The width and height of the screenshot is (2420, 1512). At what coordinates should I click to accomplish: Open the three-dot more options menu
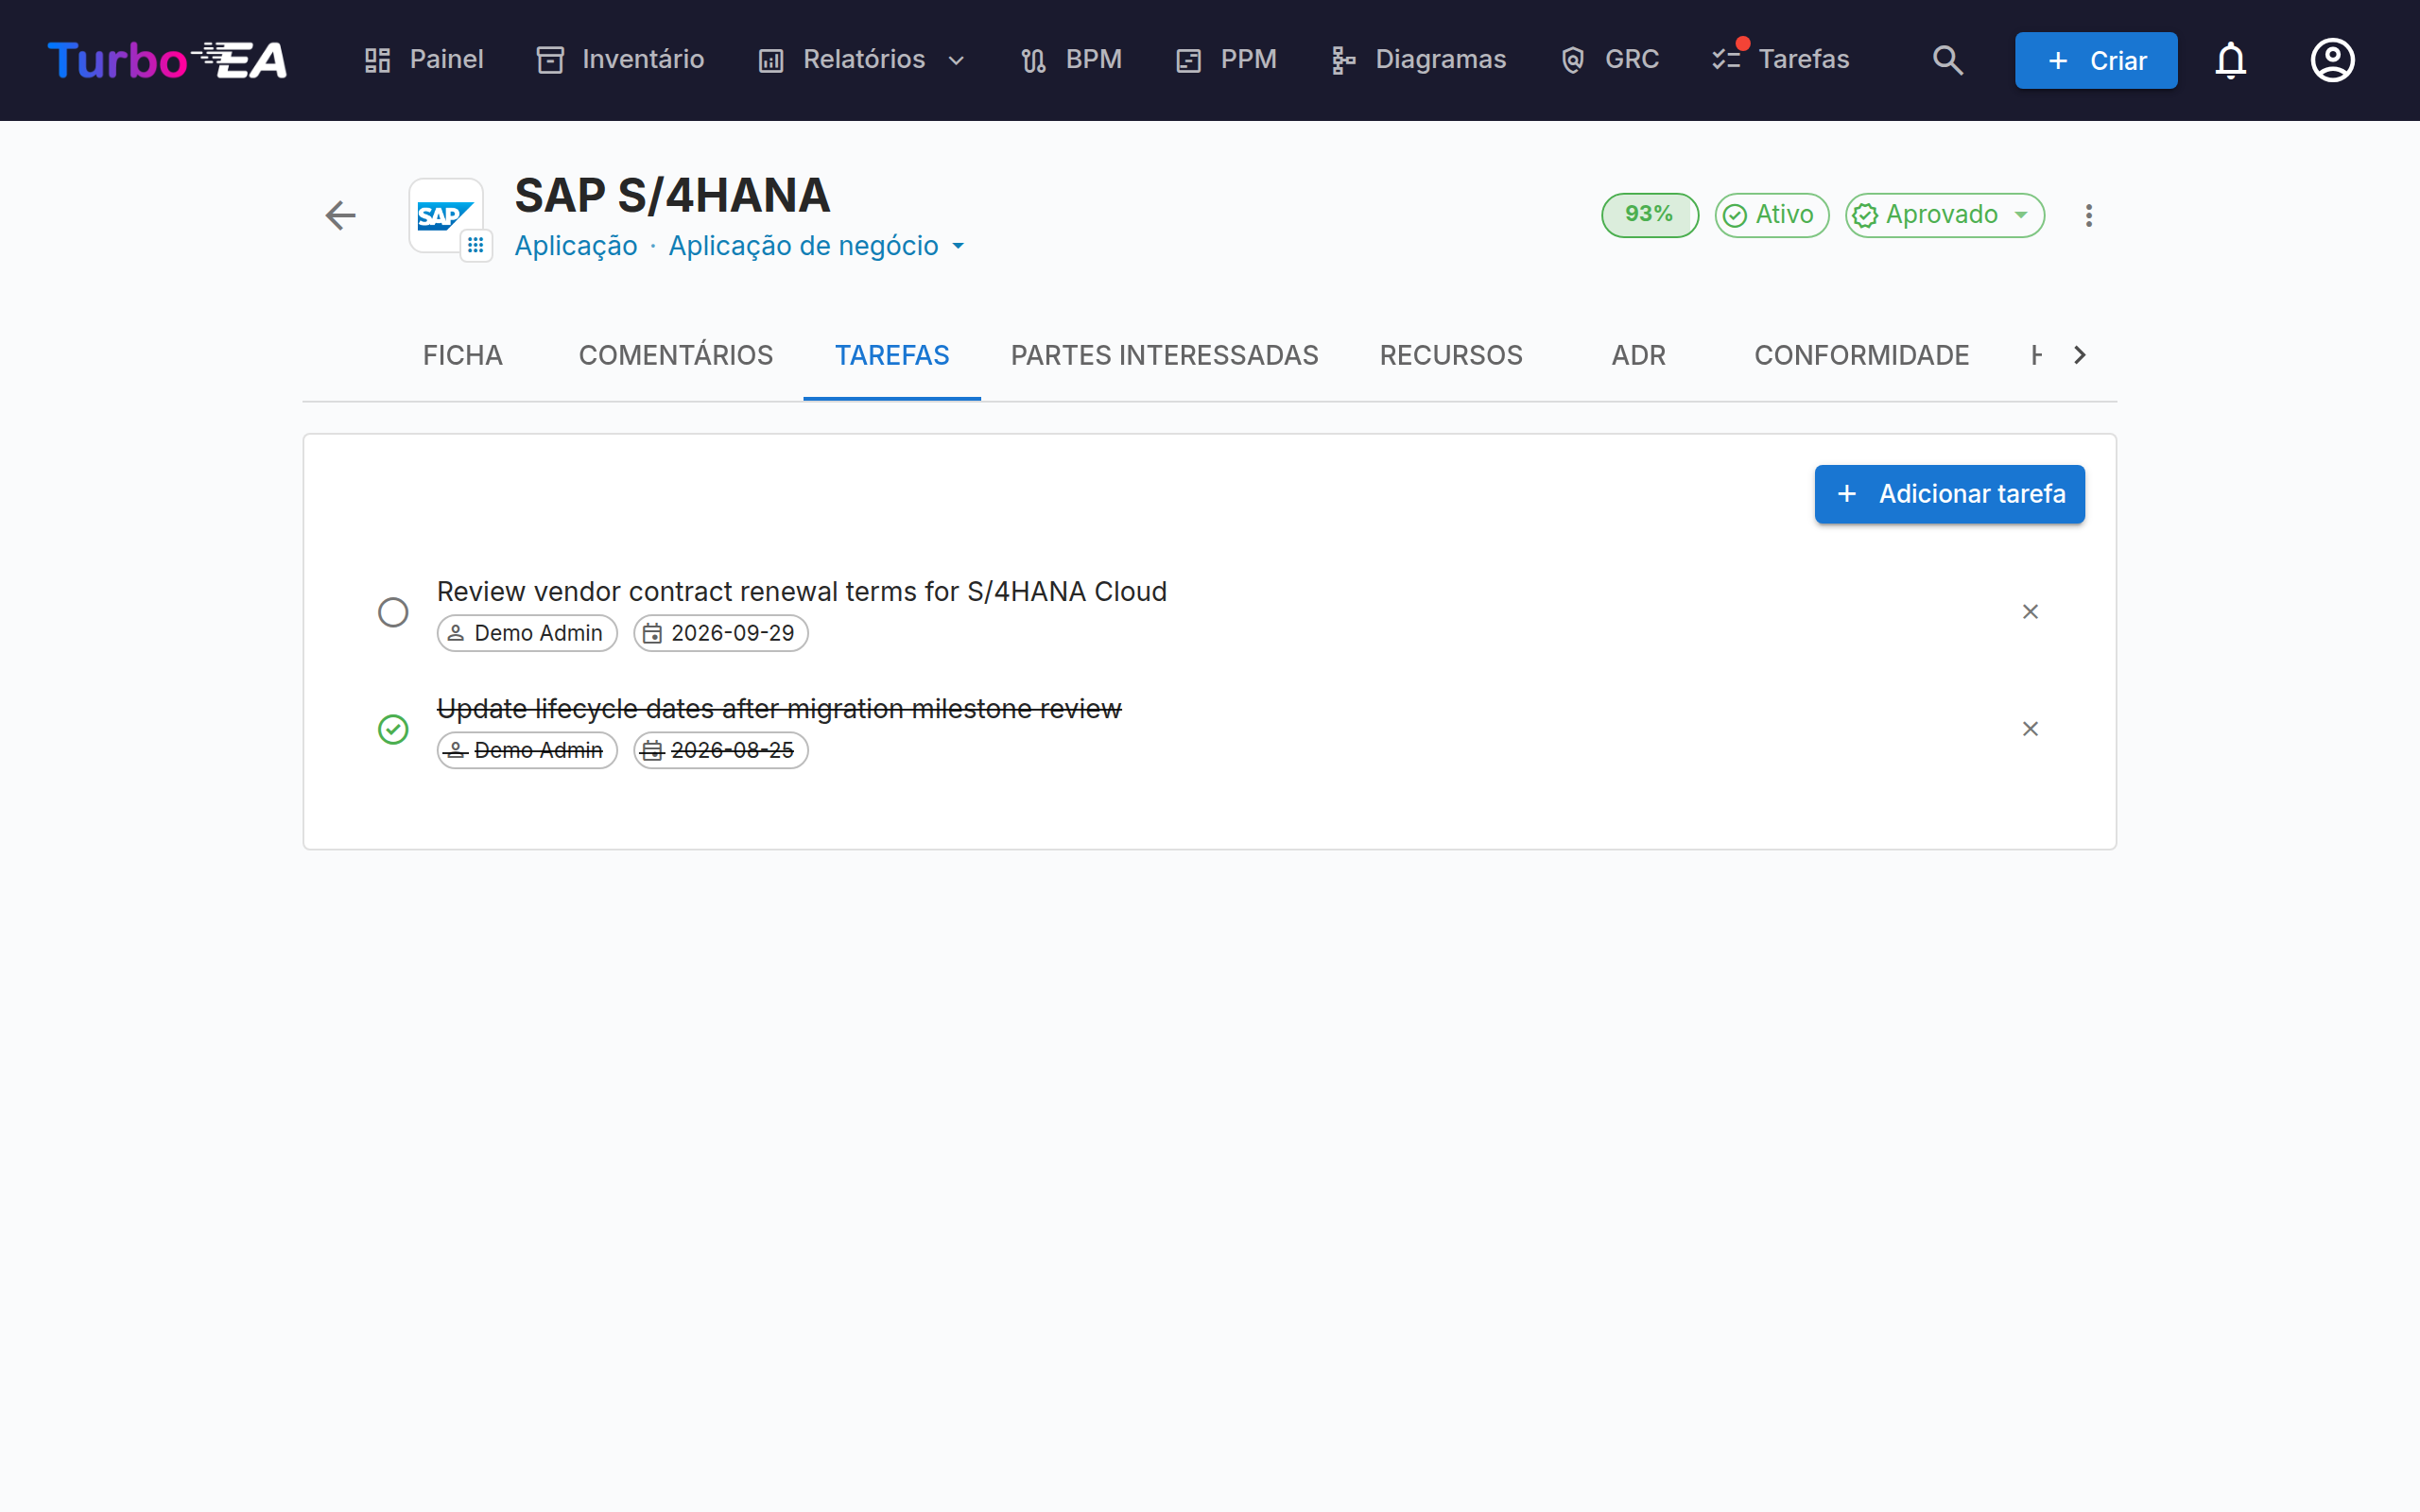pyautogui.click(x=2088, y=215)
